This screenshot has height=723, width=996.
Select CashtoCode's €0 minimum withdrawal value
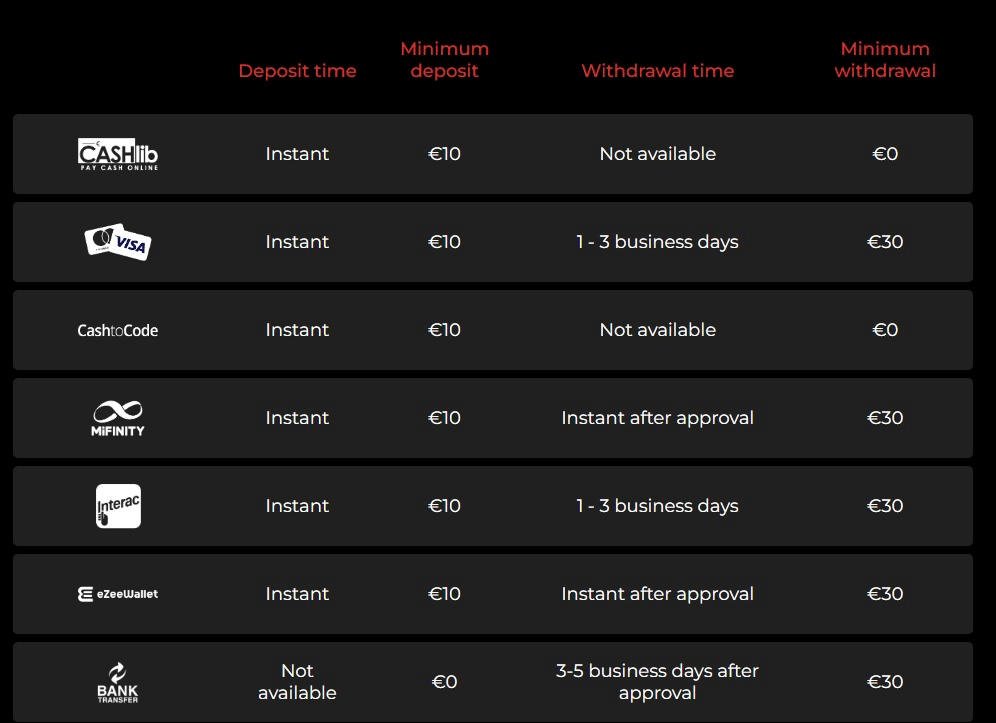point(885,330)
